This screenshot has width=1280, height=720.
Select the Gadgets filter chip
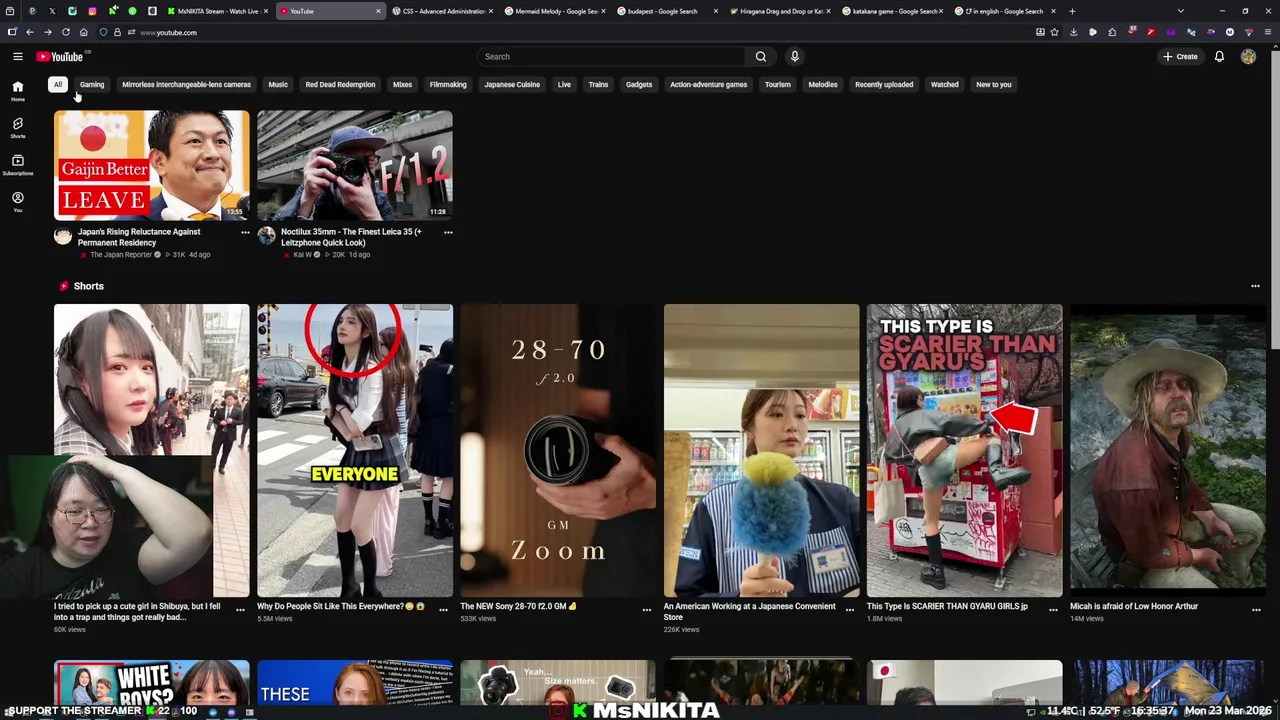pyautogui.click(x=639, y=84)
